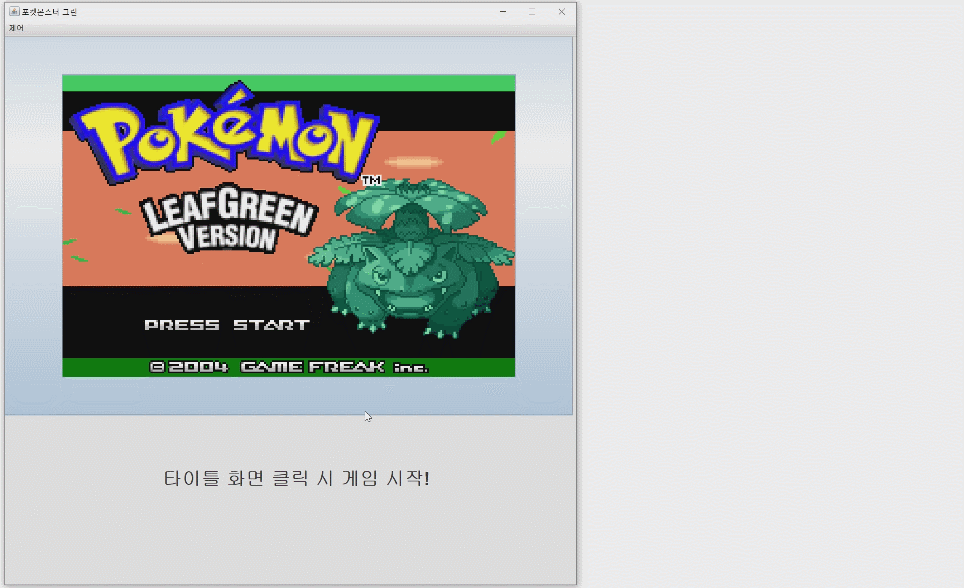Click the LeafGreen Version logo
The image size is (964, 588).
(229, 219)
